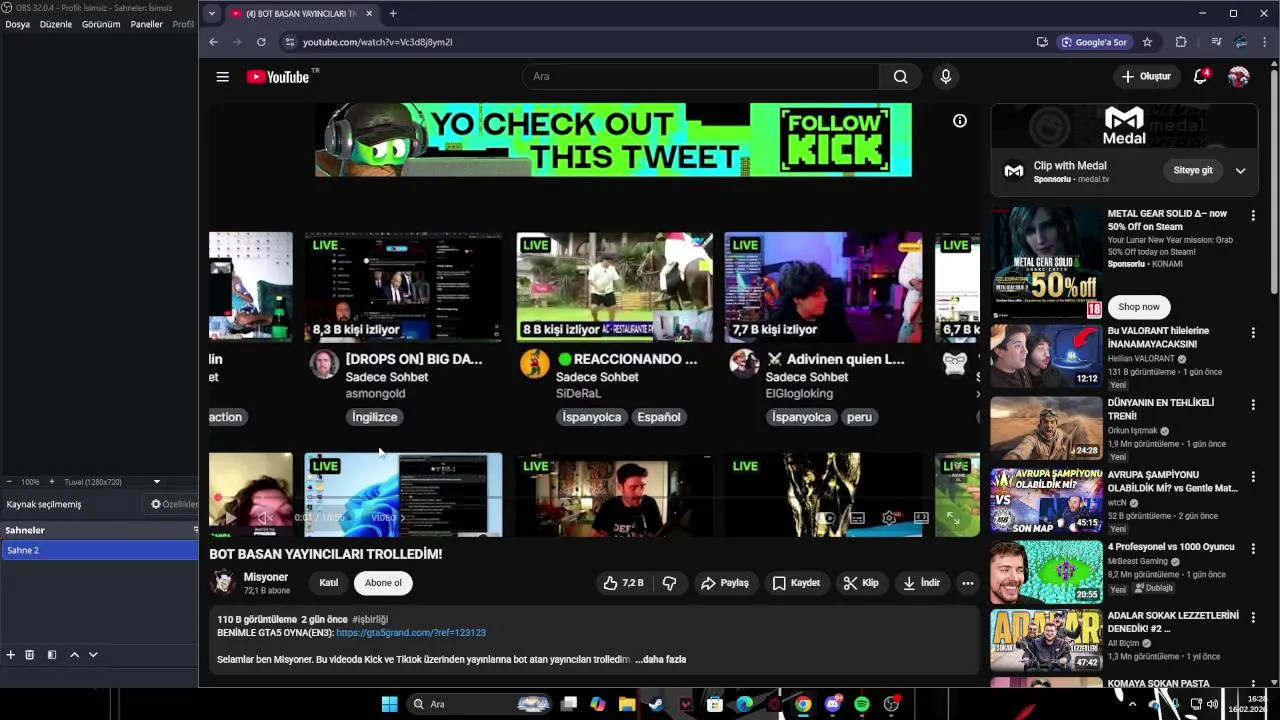Zoom out OBS preview with minus
The width and height of the screenshot is (1280, 720).
click(9, 482)
